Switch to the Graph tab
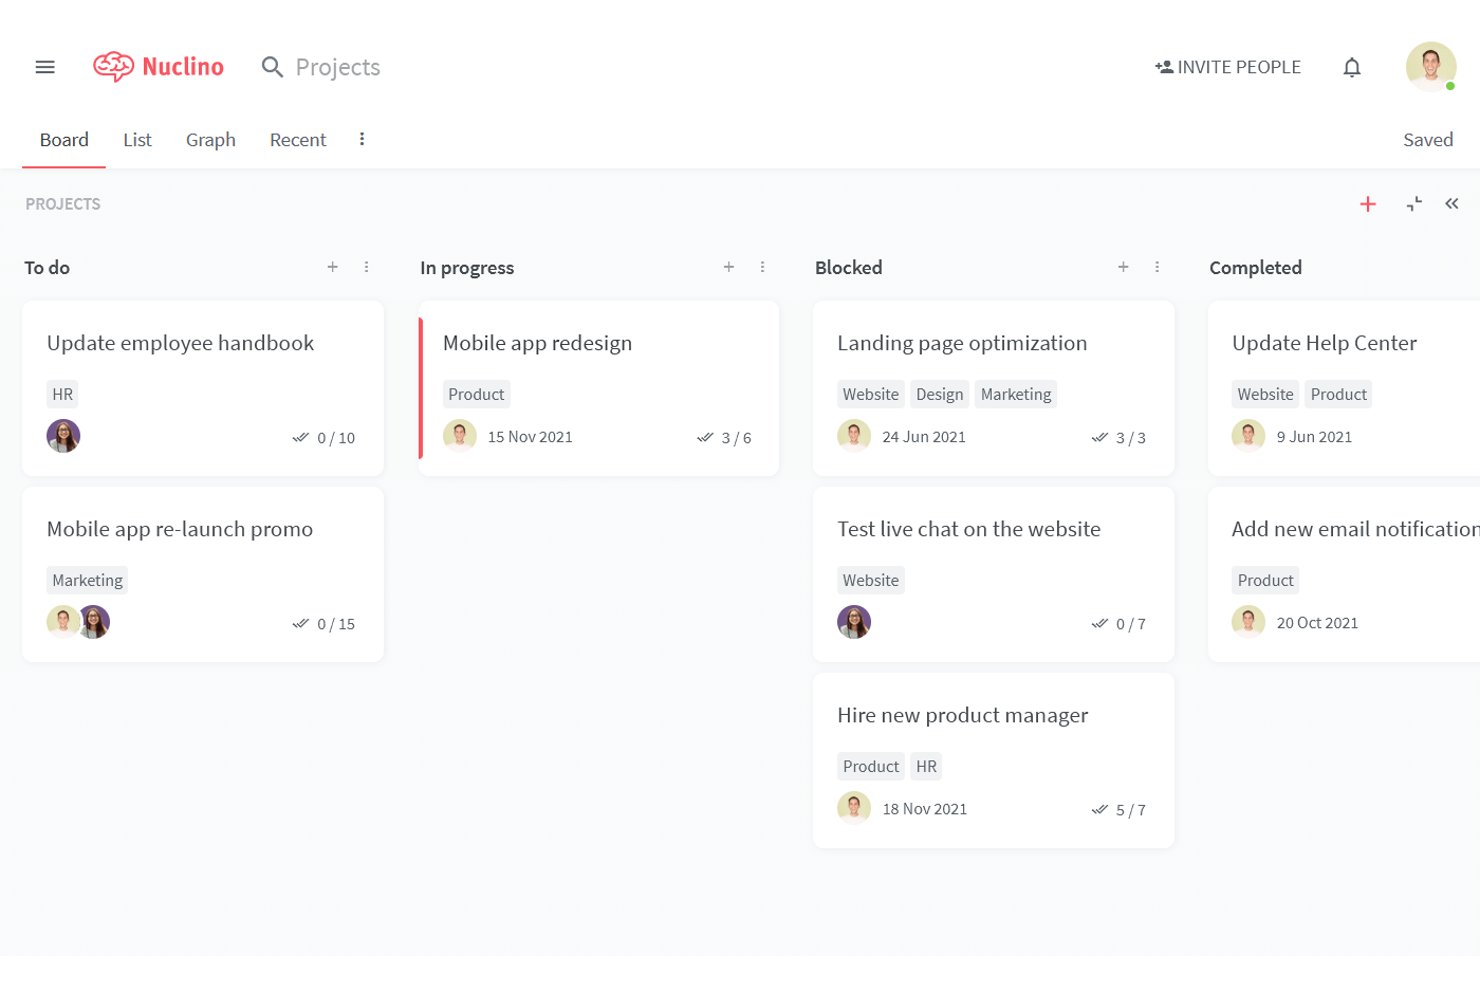The image size is (1480, 987). [211, 140]
